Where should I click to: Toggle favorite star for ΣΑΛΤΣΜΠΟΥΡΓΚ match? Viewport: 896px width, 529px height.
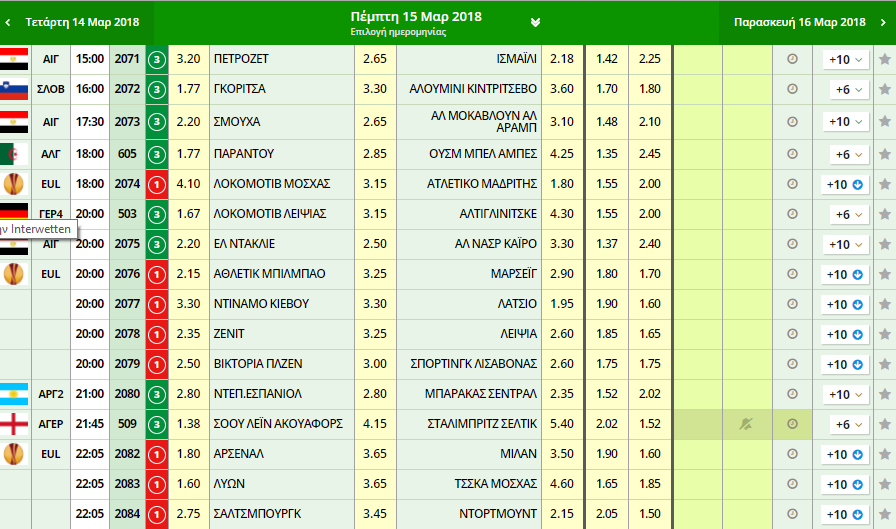click(884, 514)
